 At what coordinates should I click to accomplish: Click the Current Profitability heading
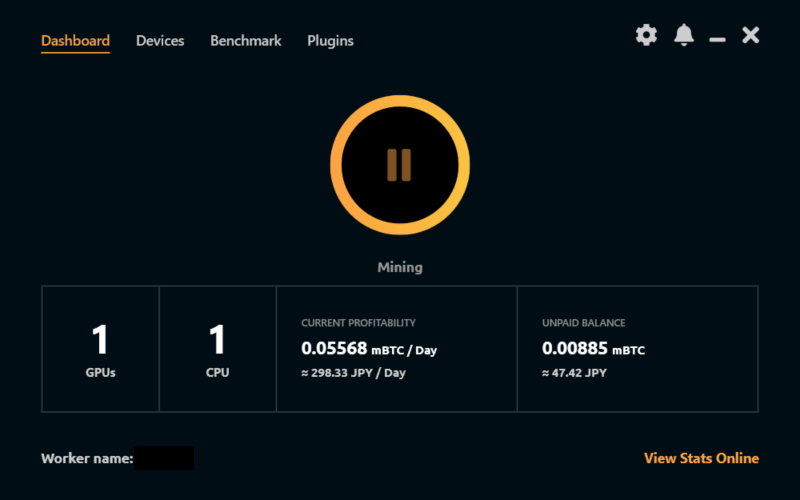(x=358, y=324)
